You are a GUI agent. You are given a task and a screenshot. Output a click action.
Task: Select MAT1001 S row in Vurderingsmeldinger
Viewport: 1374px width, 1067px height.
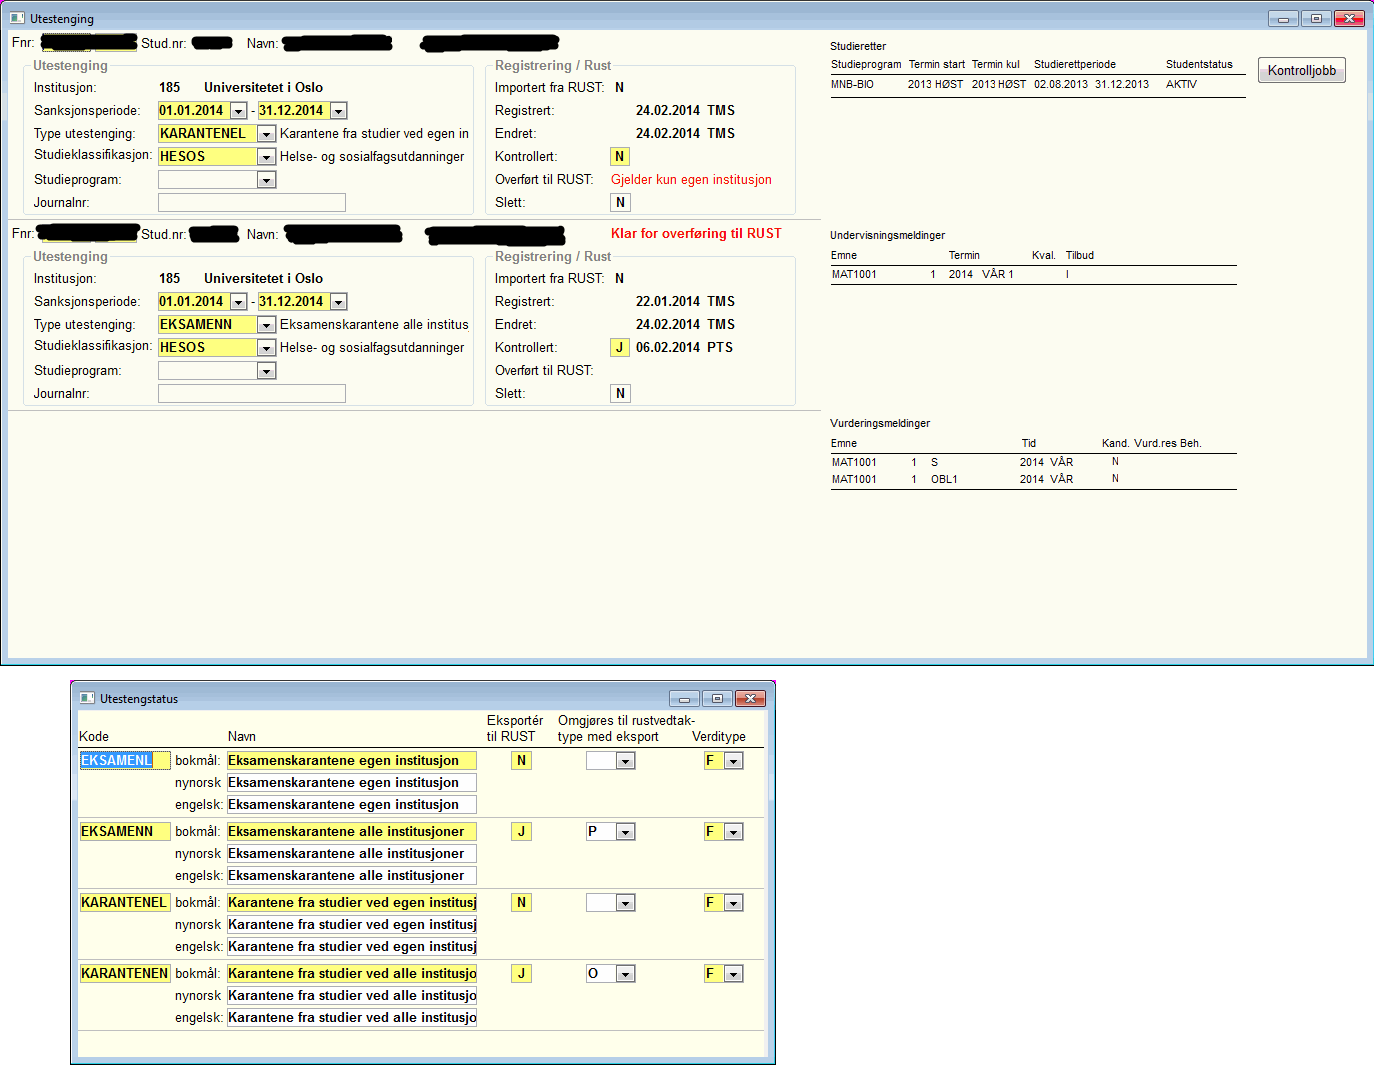tap(1033, 463)
